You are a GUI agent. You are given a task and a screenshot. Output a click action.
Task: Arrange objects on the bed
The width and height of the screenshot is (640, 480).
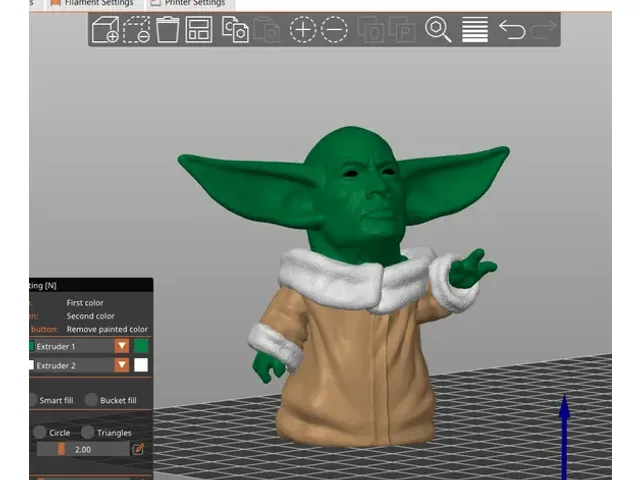pos(199,29)
